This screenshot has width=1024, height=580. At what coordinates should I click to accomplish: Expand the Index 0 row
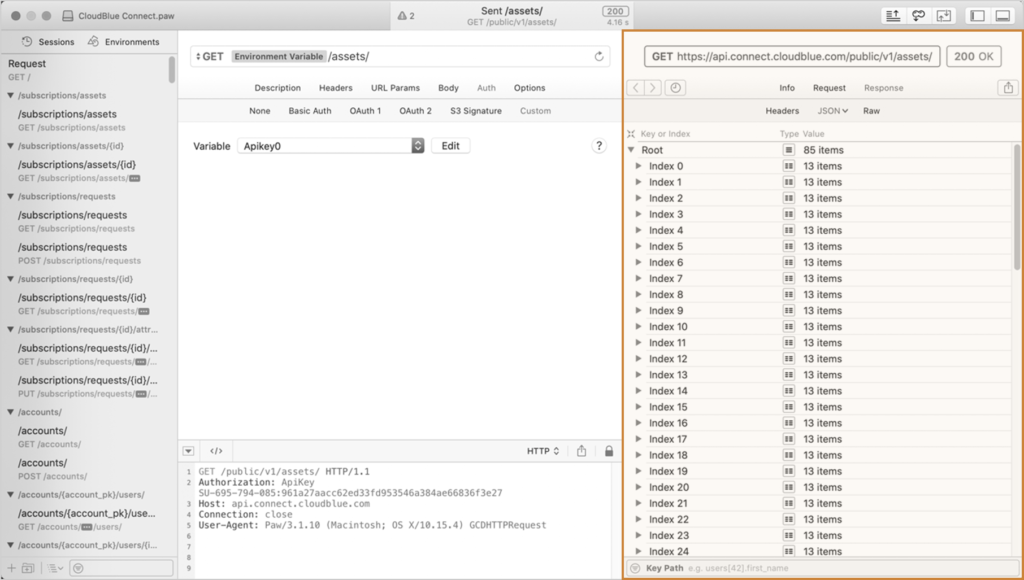pos(639,166)
